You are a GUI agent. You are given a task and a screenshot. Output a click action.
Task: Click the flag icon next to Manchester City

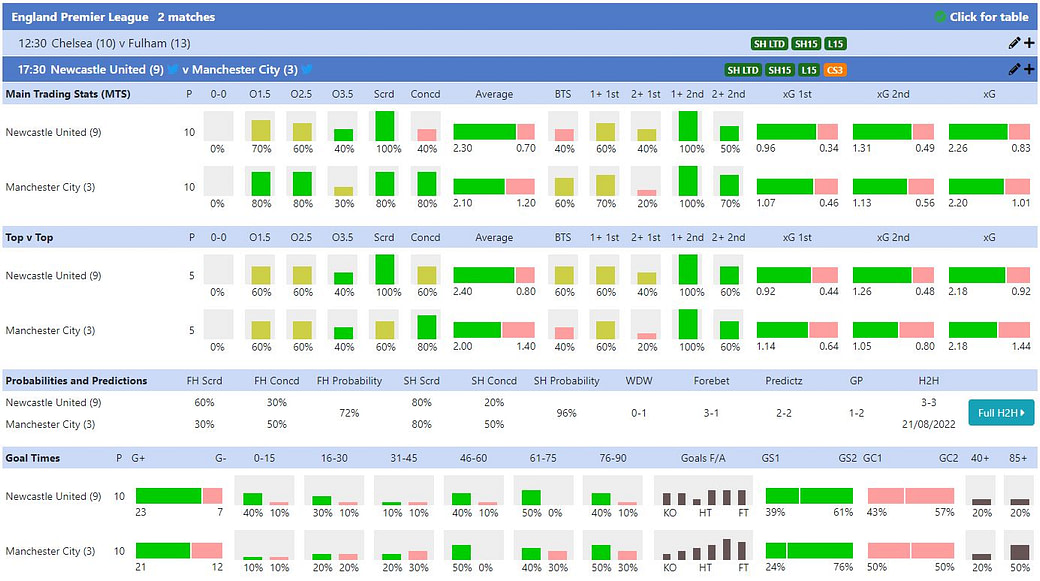coord(305,70)
